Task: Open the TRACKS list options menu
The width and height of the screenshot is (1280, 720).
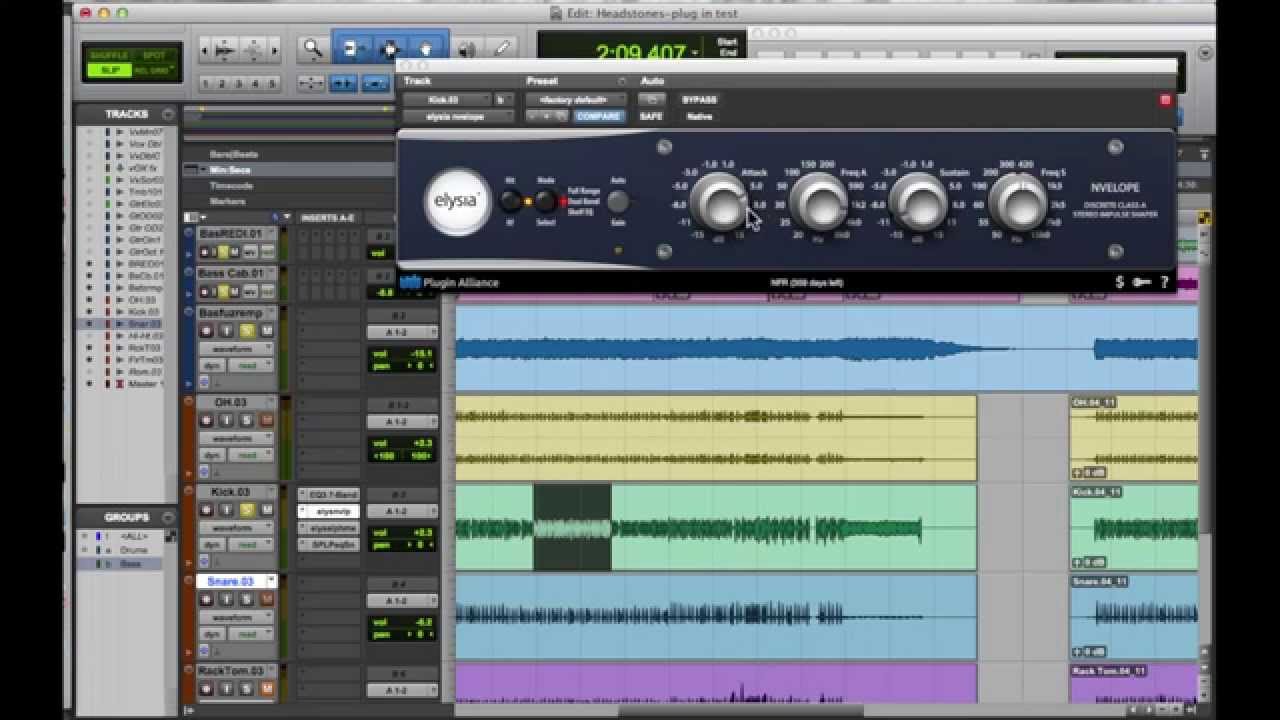Action: (168, 114)
